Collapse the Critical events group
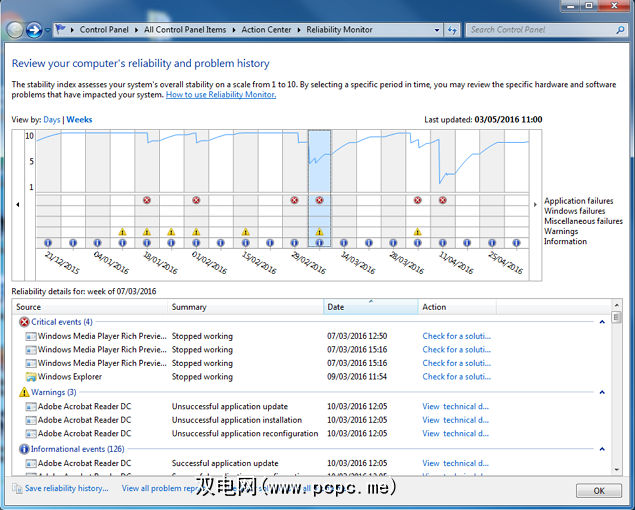Image resolution: width=635 pixels, height=510 pixels. coord(602,322)
